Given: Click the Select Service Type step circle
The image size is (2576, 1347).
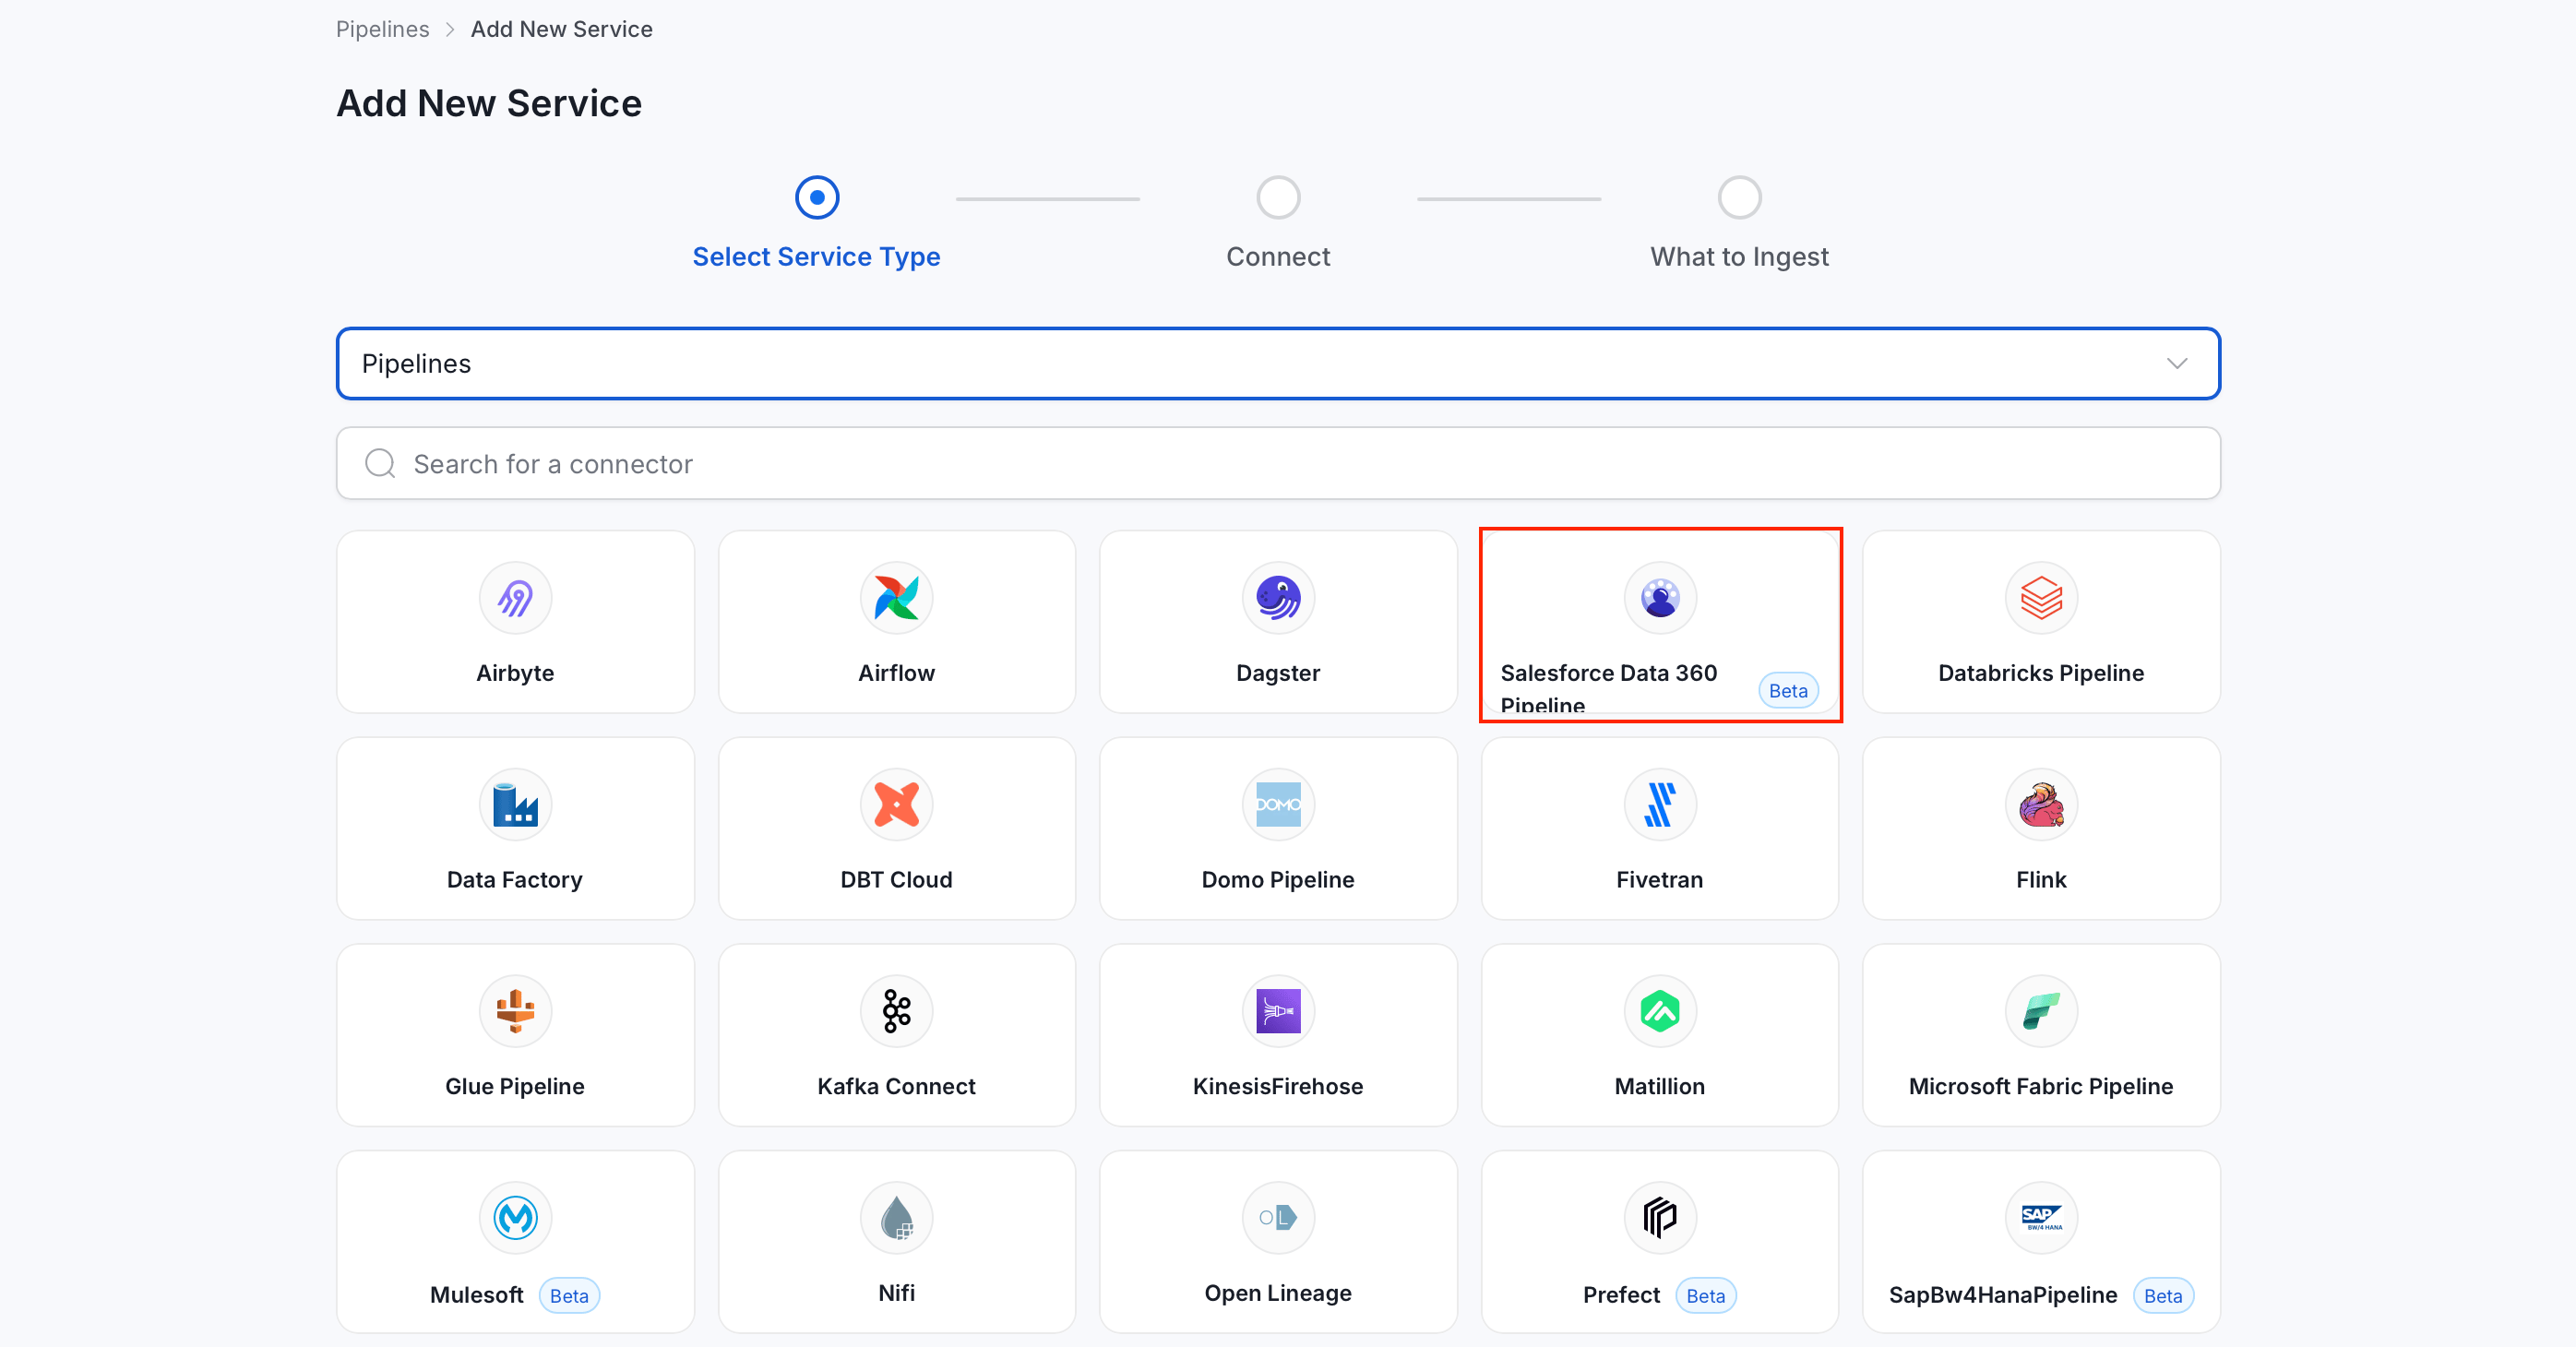Looking at the screenshot, I should [x=817, y=198].
